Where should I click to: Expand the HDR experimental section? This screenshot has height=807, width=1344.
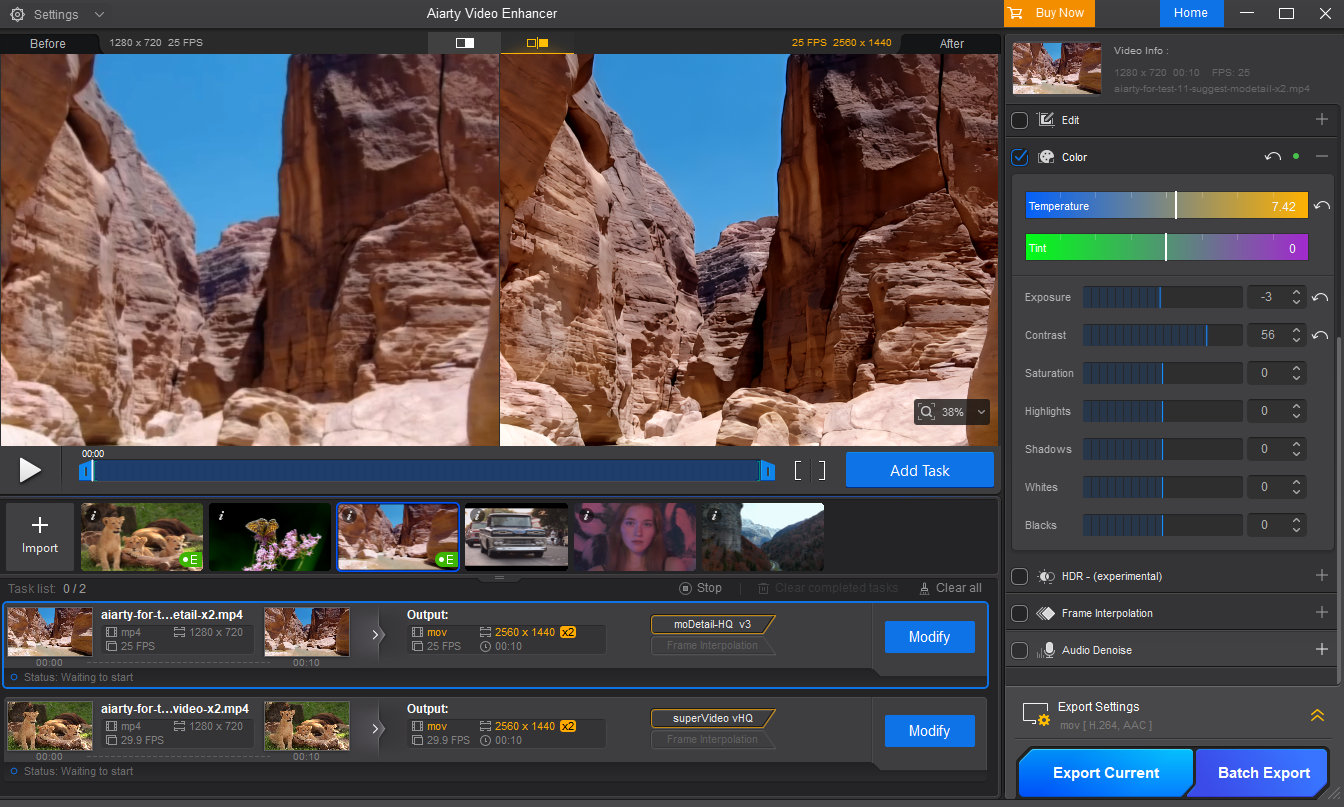[x=1321, y=576]
